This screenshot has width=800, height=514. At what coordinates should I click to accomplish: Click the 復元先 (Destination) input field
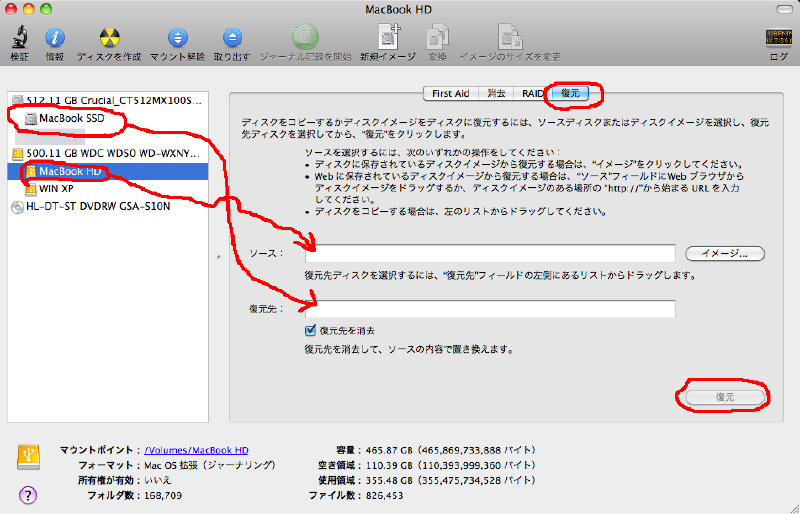pos(490,309)
